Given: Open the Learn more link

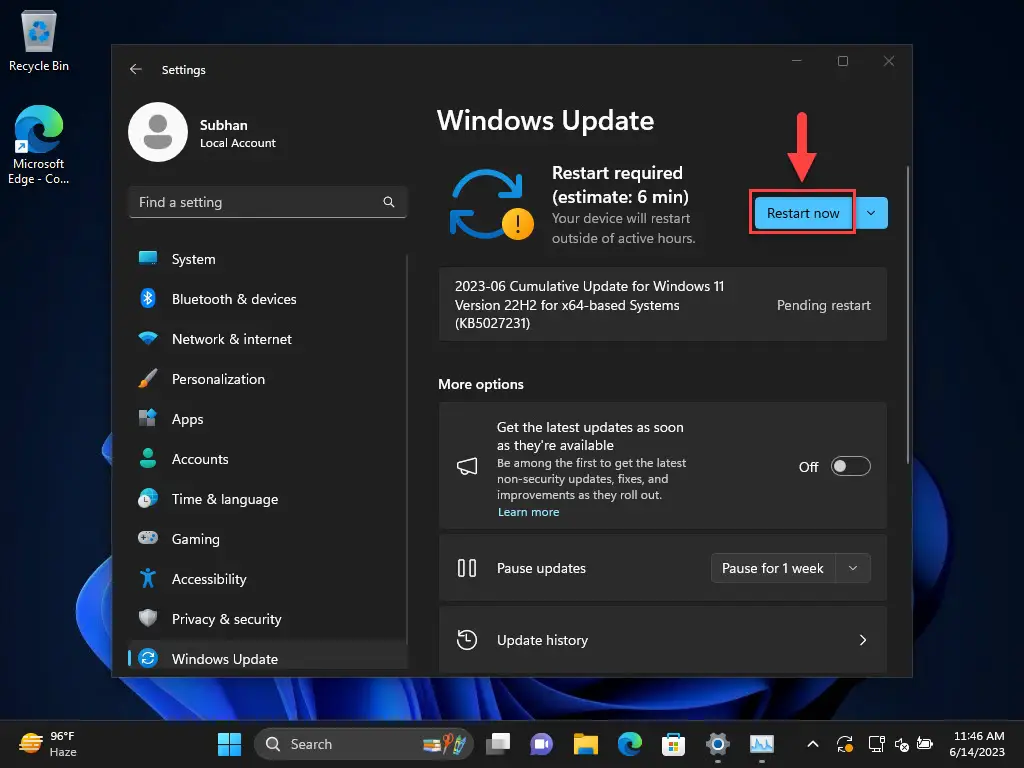Looking at the screenshot, I should tap(528, 512).
